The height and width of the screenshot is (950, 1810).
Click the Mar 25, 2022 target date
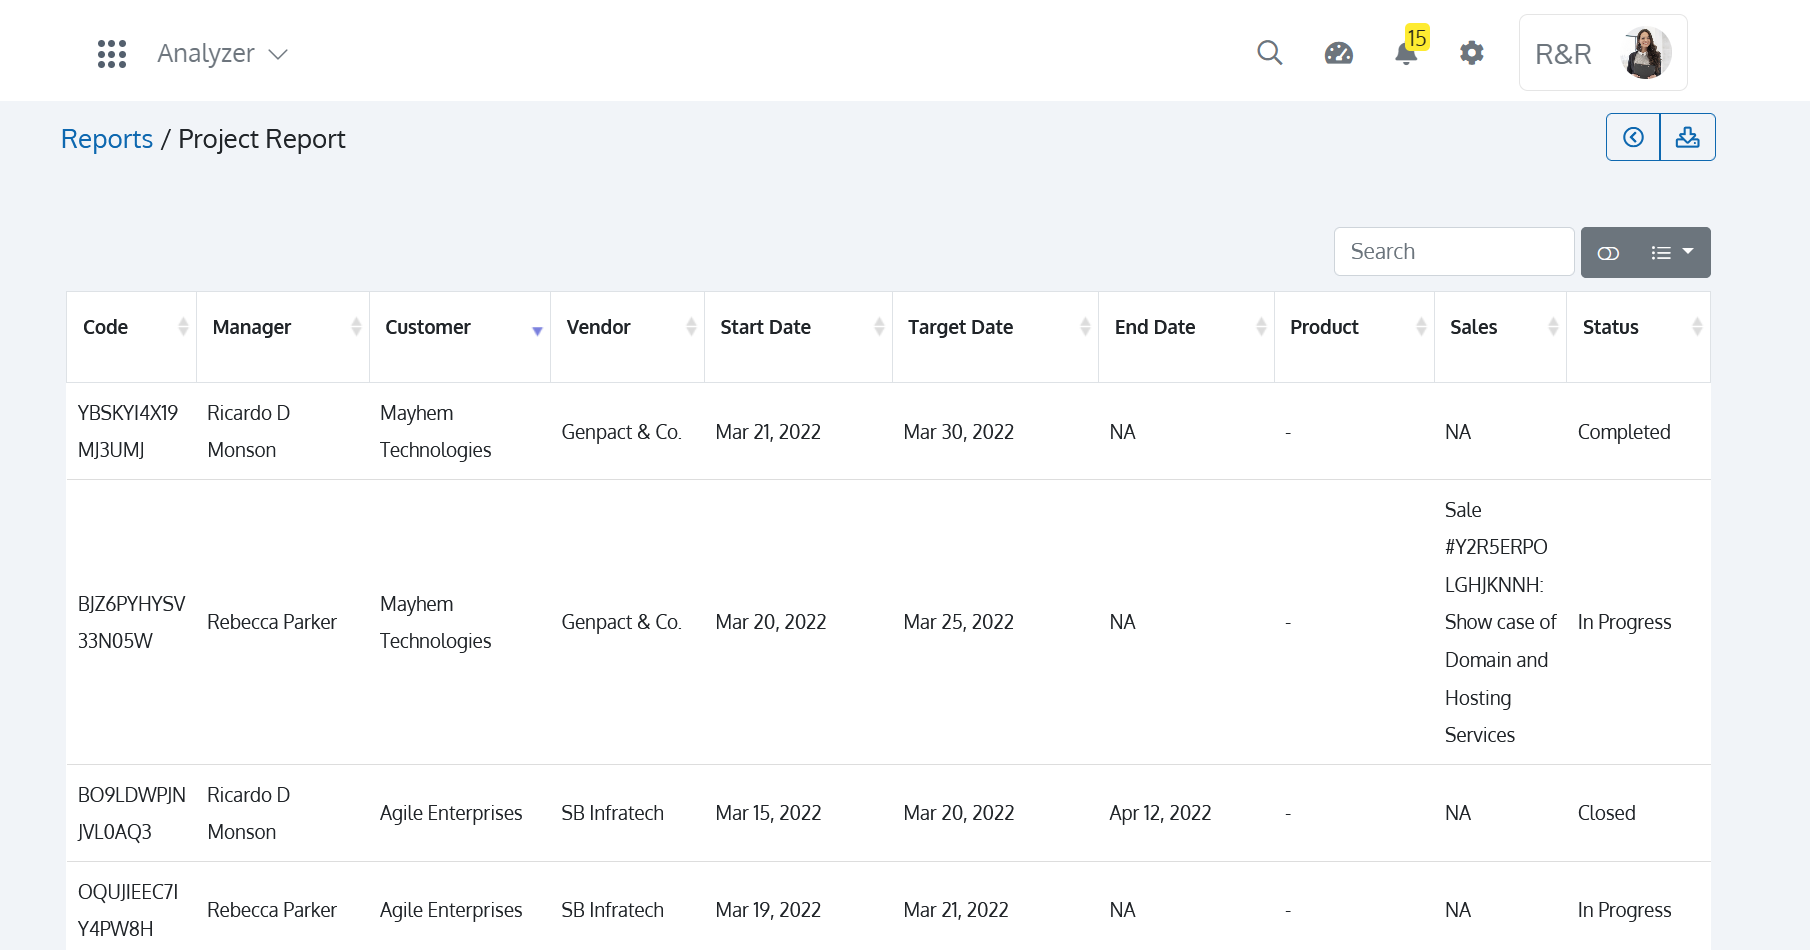pyautogui.click(x=958, y=622)
